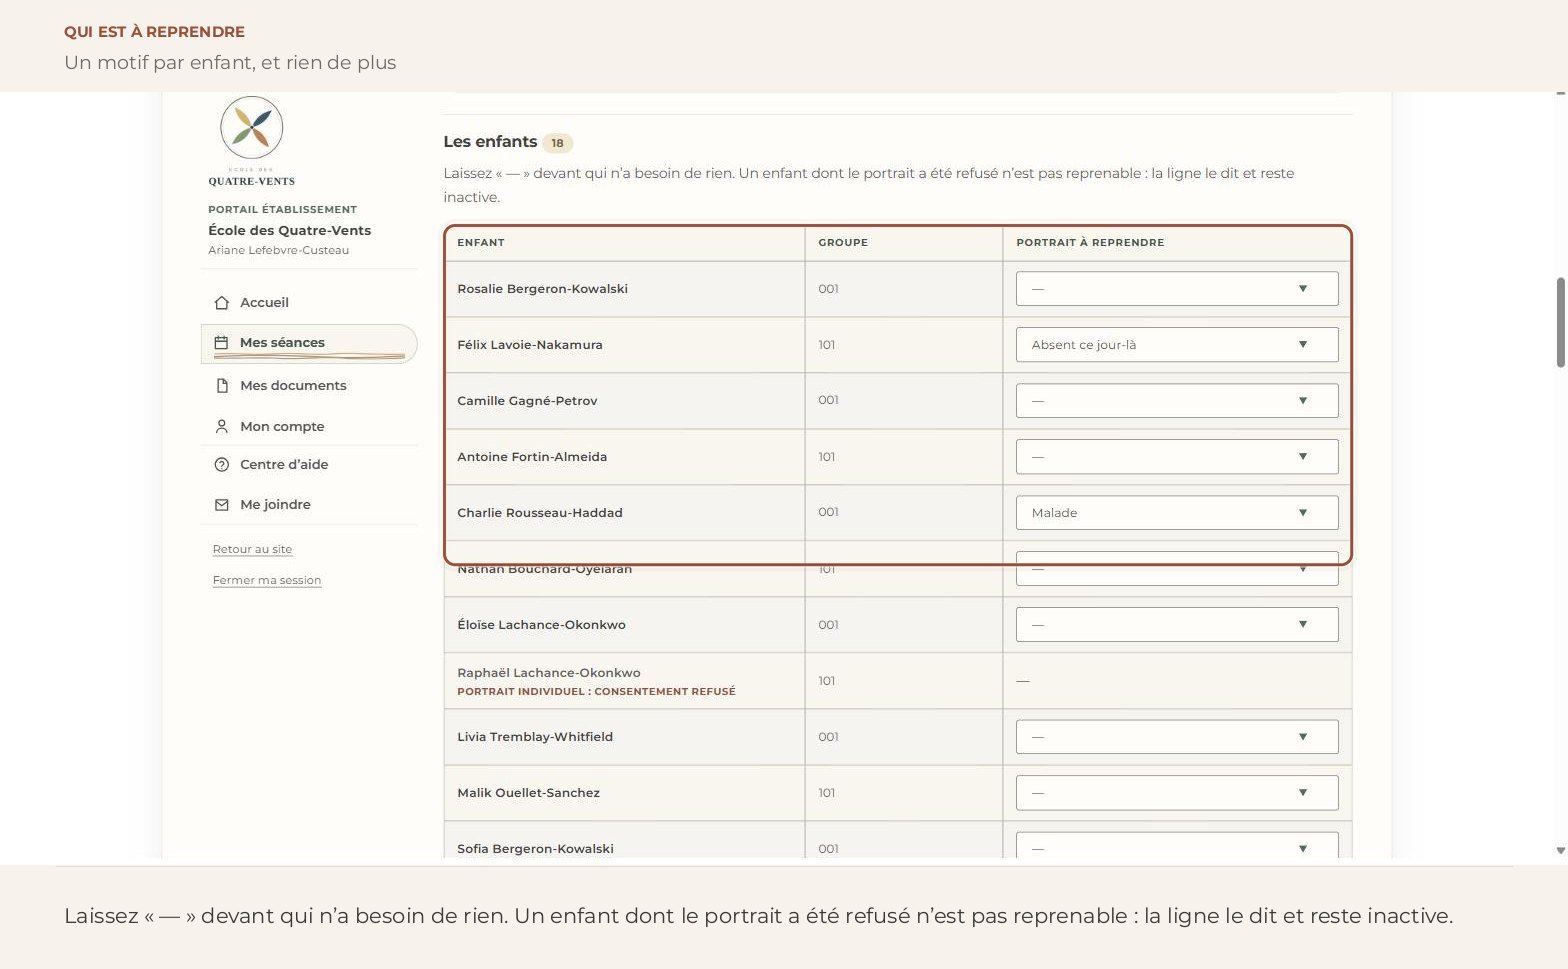Click the PORTRAIT À REPRENDRE column header
The image size is (1568, 969).
[x=1090, y=243]
